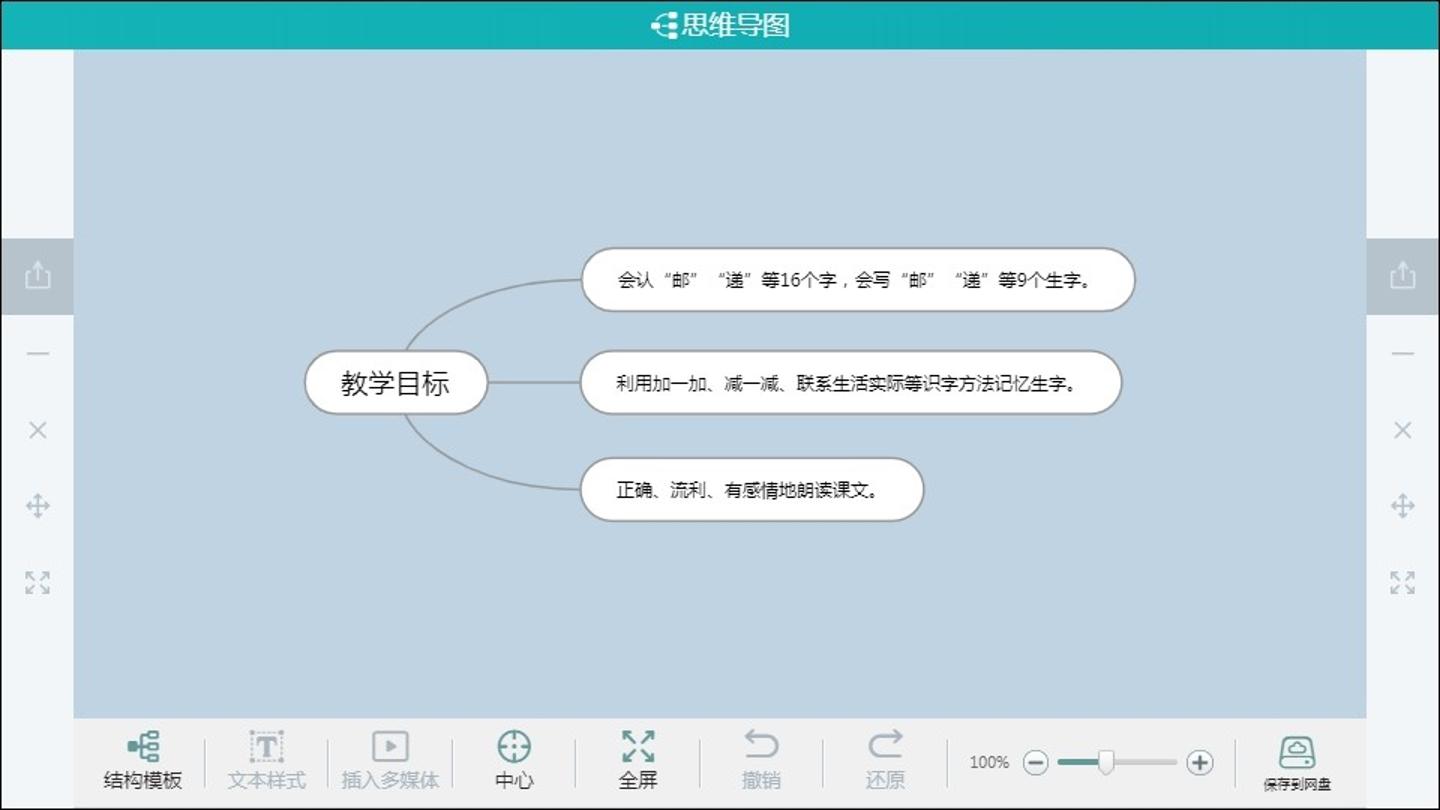Viewport: 1440px width, 810px height.
Task: Click the left sidebar share icon
Action: (x=37, y=275)
